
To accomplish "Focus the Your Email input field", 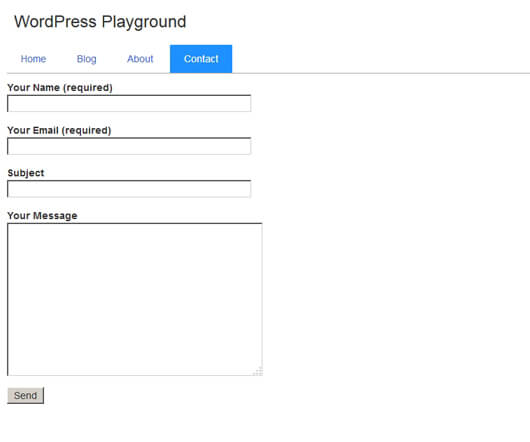I will pos(129,146).
